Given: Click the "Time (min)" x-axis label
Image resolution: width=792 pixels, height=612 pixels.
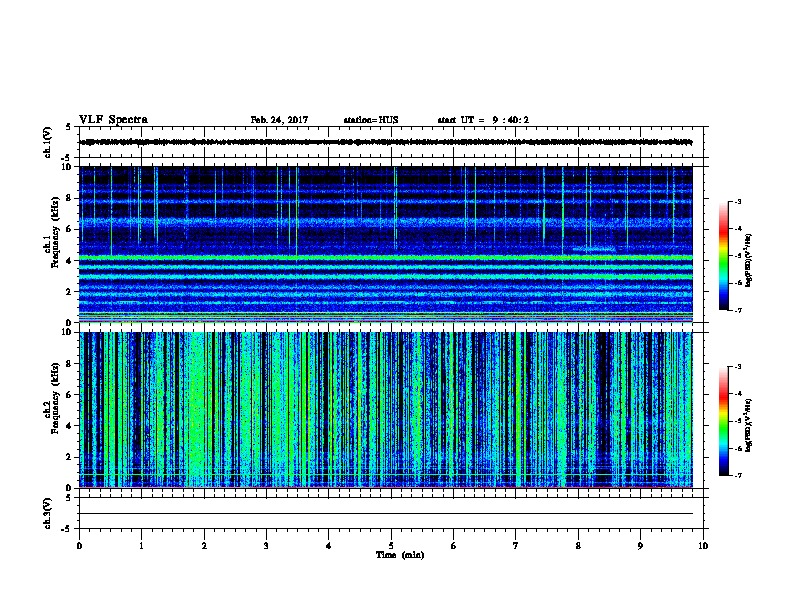Looking at the screenshot, I should (400, 555).
